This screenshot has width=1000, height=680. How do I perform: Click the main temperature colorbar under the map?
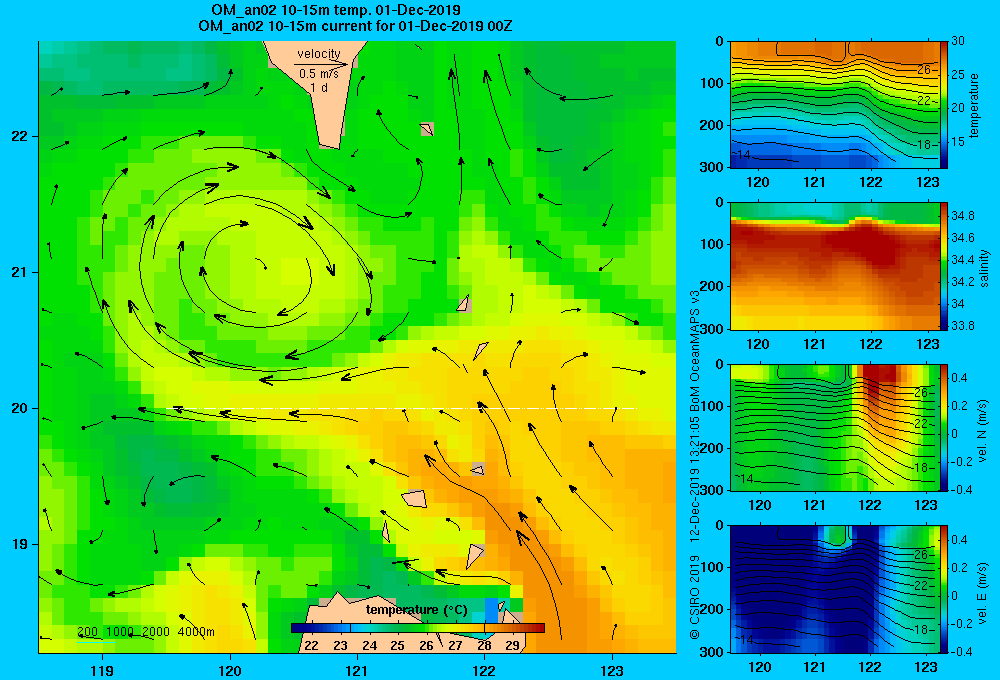(x=418, y=628)
